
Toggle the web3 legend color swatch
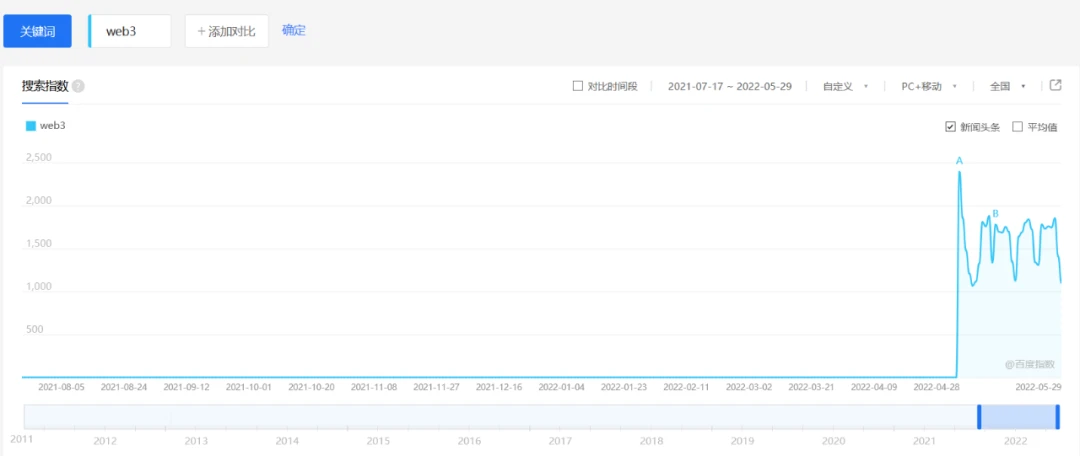[x=30, y=126]
